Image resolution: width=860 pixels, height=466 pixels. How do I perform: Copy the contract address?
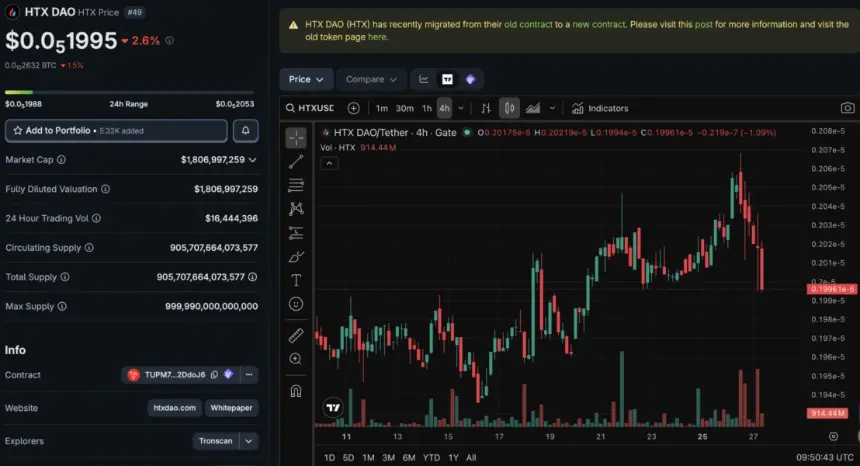pyautogui.click(x=214, y=375)
